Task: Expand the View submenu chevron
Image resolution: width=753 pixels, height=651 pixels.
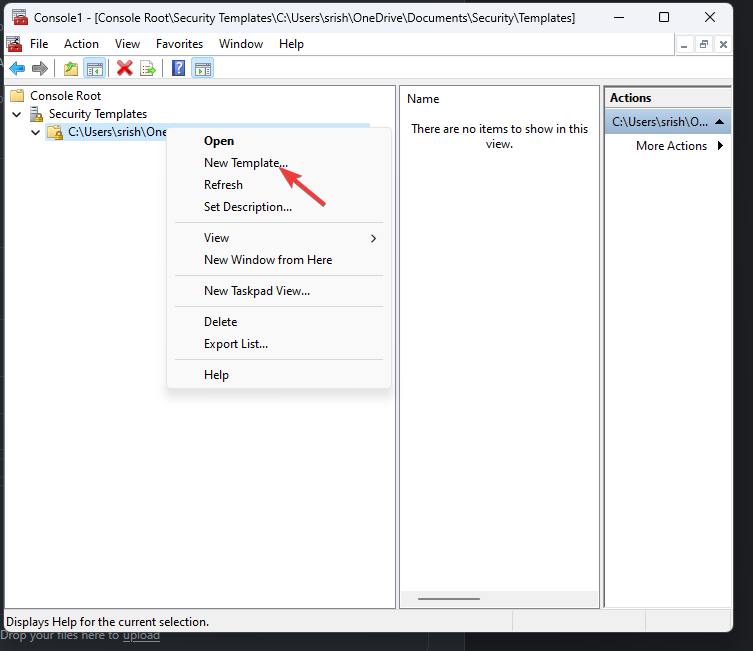Action: pyautogui.click(x=373, y=238)
